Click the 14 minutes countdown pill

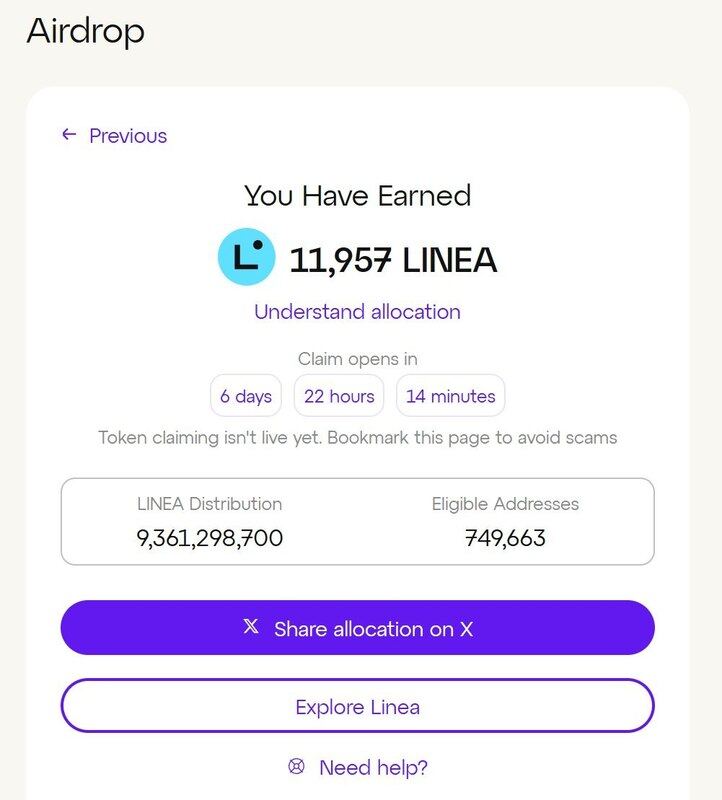450,396
